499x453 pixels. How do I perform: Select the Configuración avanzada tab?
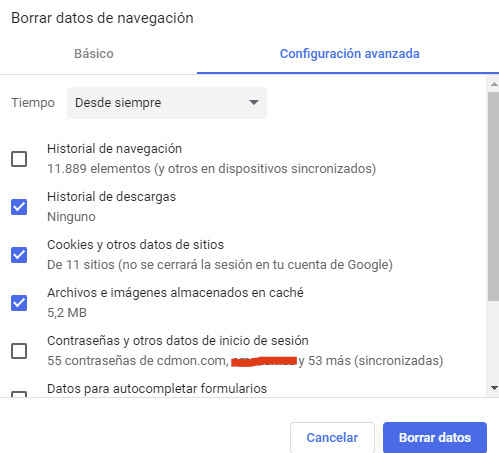pos(349,54)
